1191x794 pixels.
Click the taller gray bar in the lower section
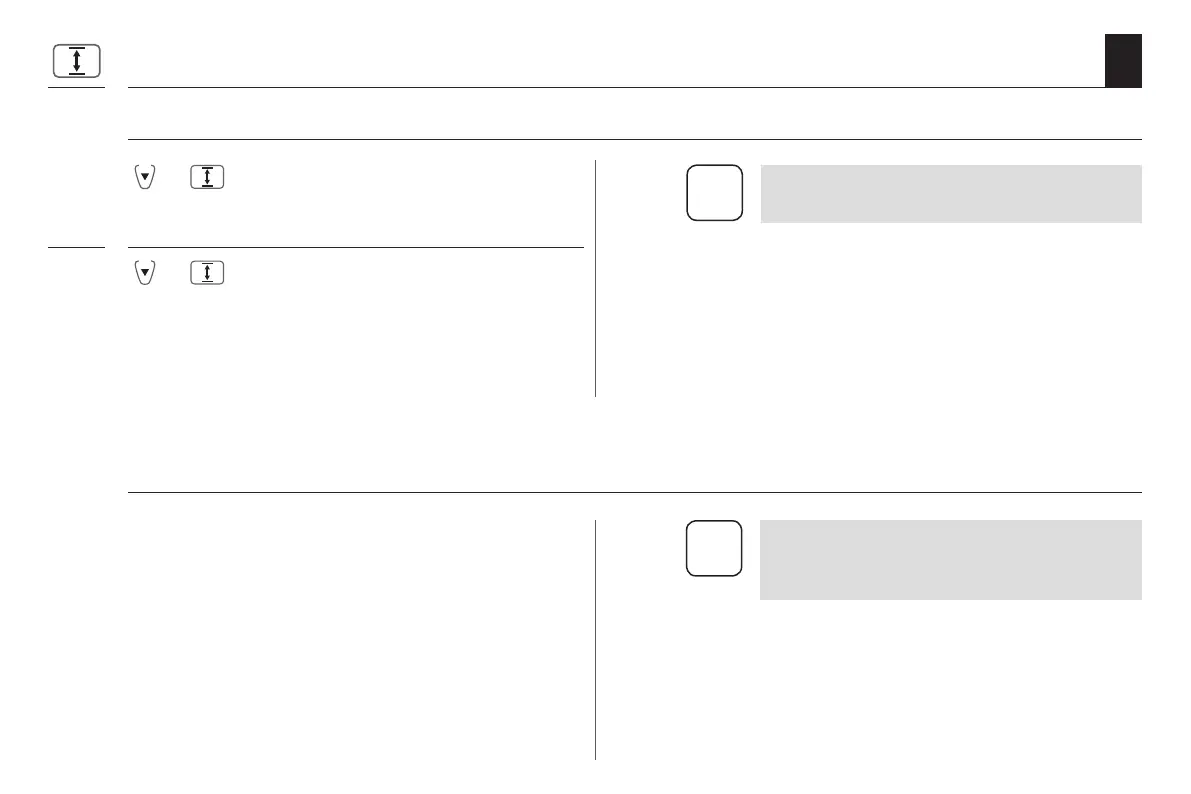click(950, 559)
